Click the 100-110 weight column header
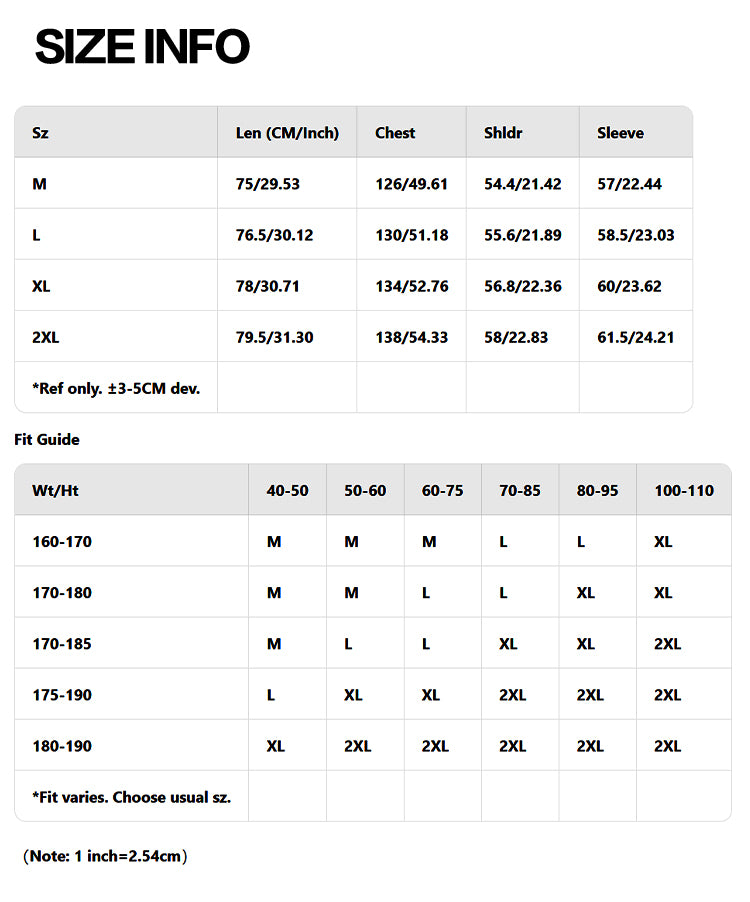Image resolution: width=750 pixels, height=902 pixels. pos(684,491)
